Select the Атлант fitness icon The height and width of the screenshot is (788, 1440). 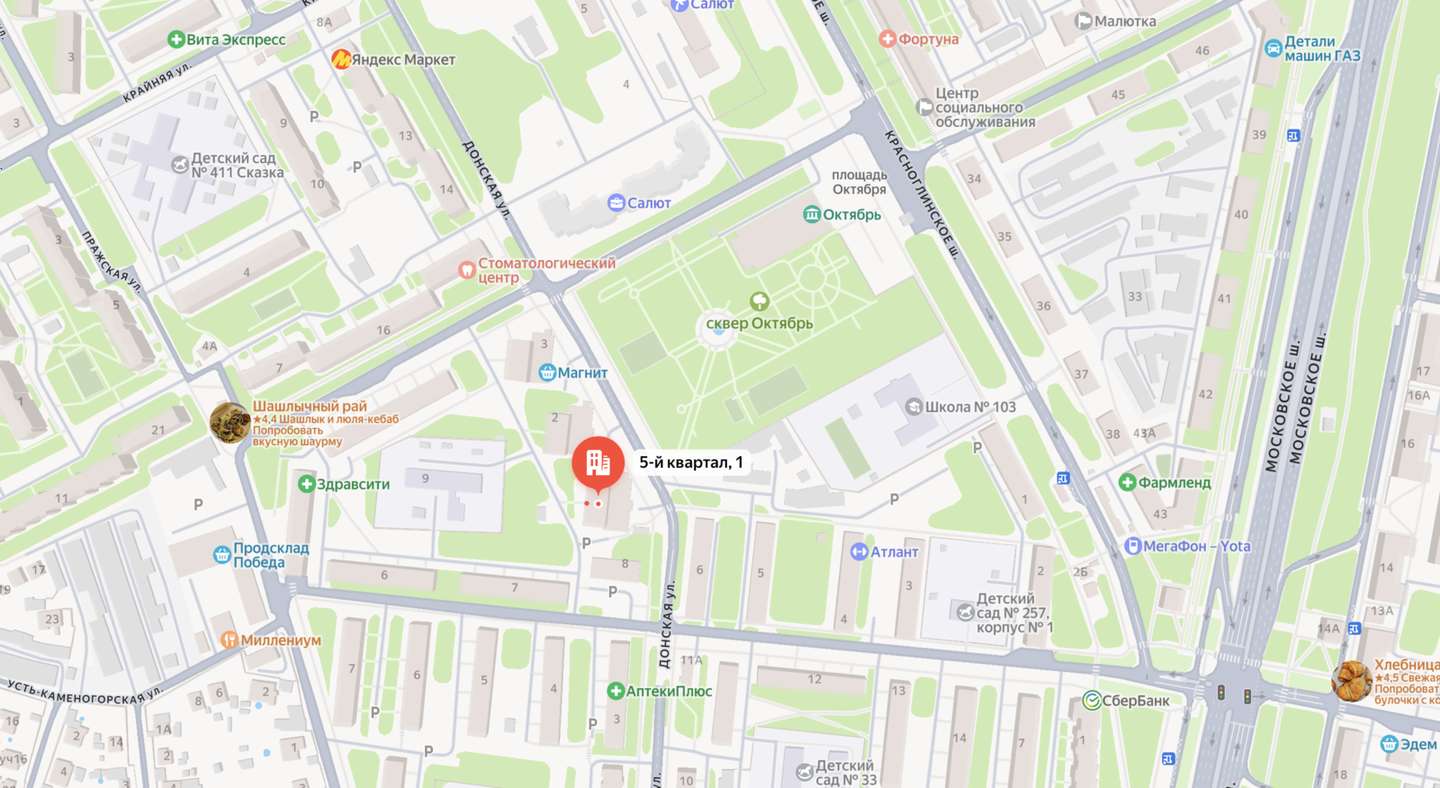click(x=858, y=551)
